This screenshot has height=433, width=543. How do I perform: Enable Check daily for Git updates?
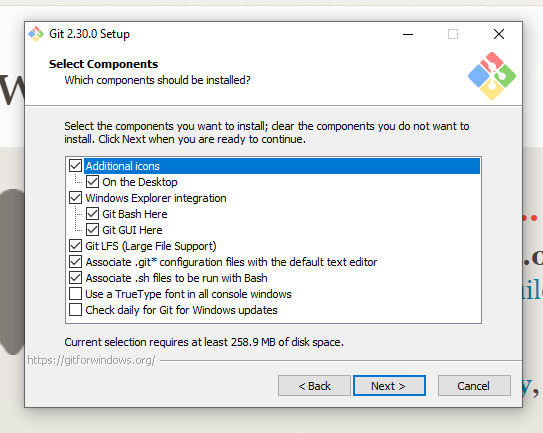click(75, 310)
